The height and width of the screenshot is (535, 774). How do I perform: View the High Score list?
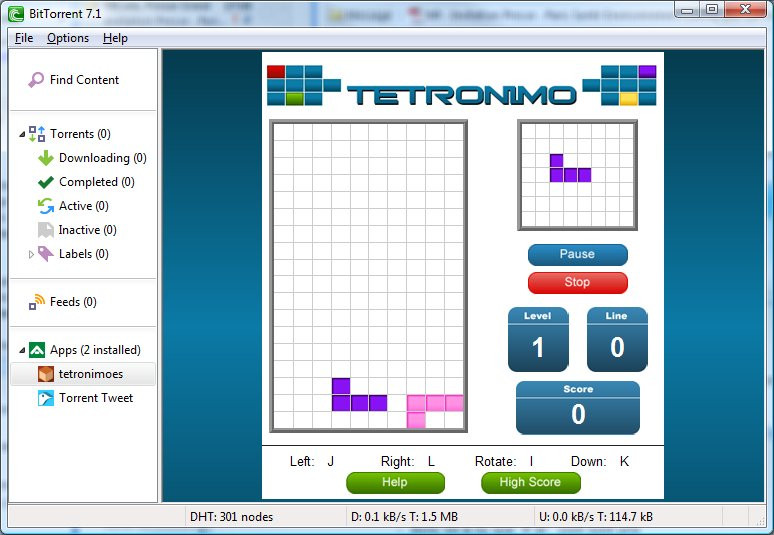(x=531, y=482)
